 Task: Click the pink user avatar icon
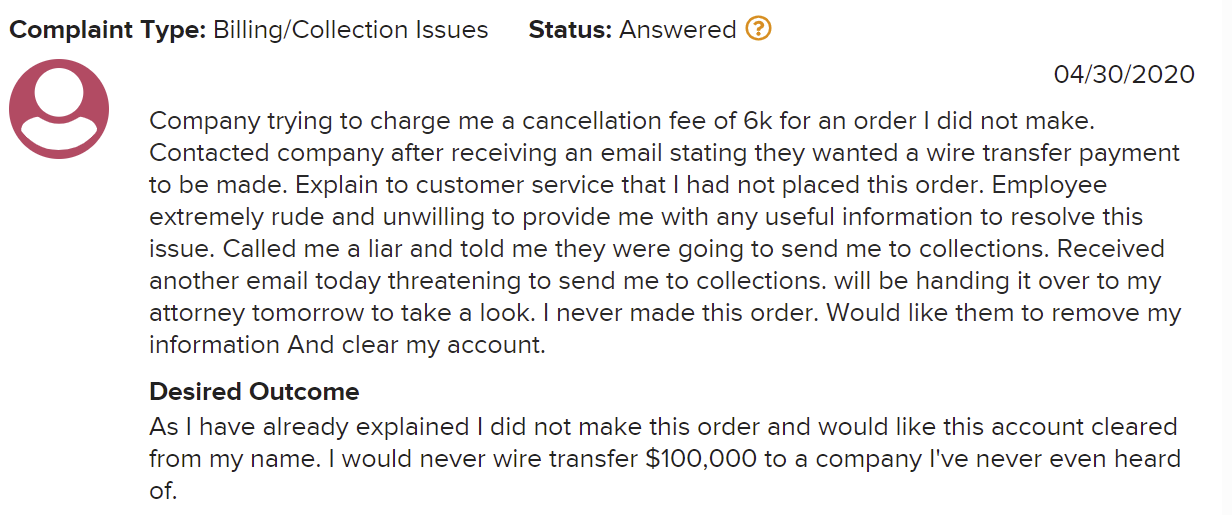coord(59,109)
